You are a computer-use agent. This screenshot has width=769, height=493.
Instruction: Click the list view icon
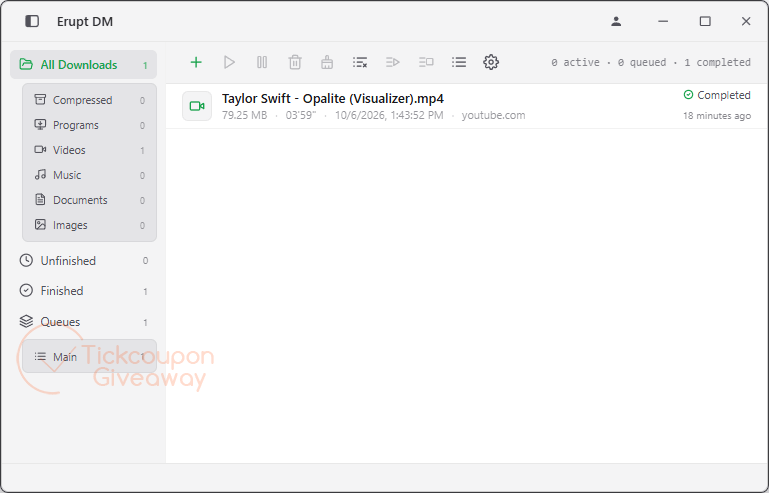coord(459,62)
